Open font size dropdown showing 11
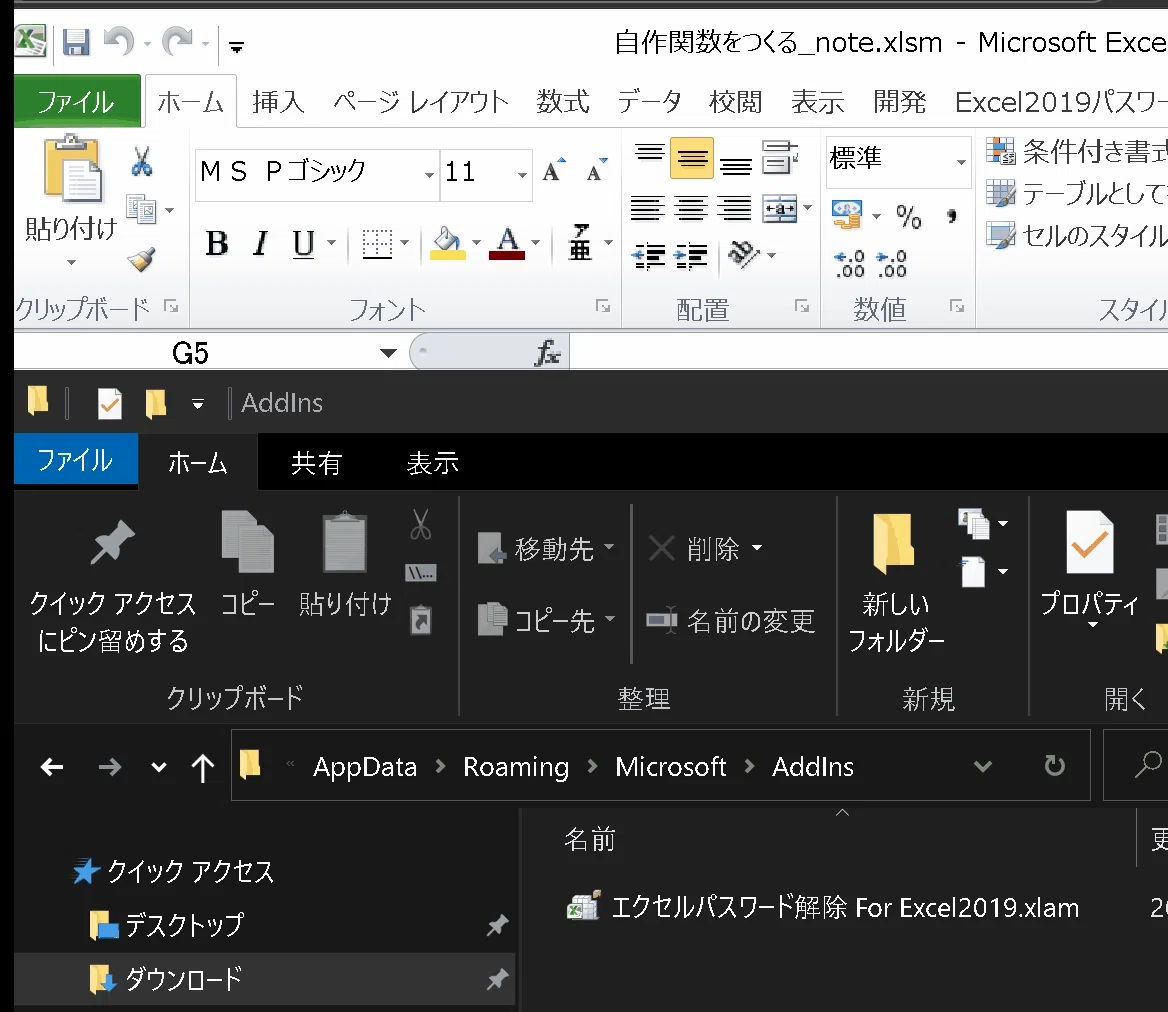1168x1012 pixels. [522, 175]
